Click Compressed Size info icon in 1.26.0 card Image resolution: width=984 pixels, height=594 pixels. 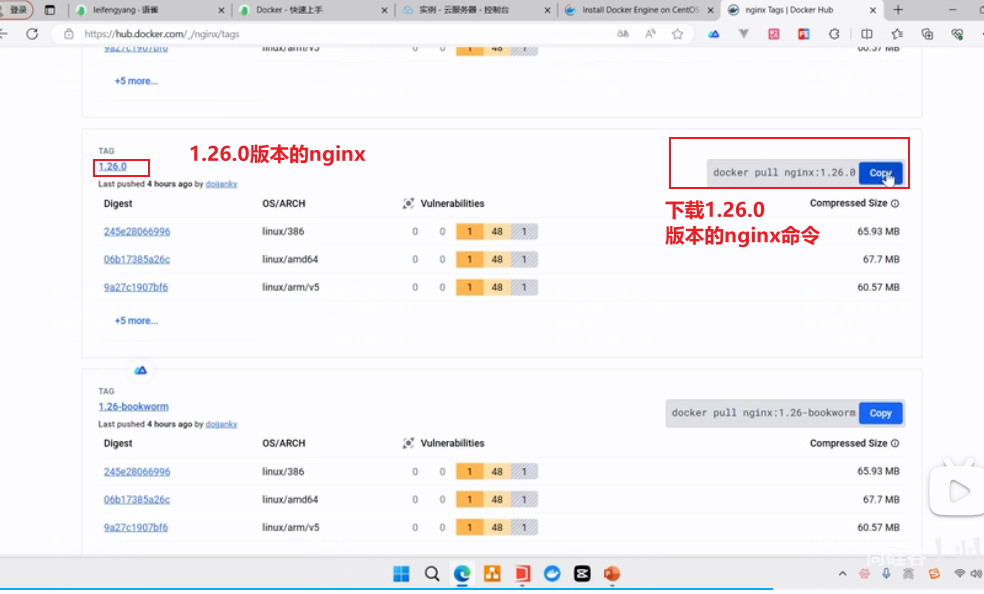coord(895,203)
